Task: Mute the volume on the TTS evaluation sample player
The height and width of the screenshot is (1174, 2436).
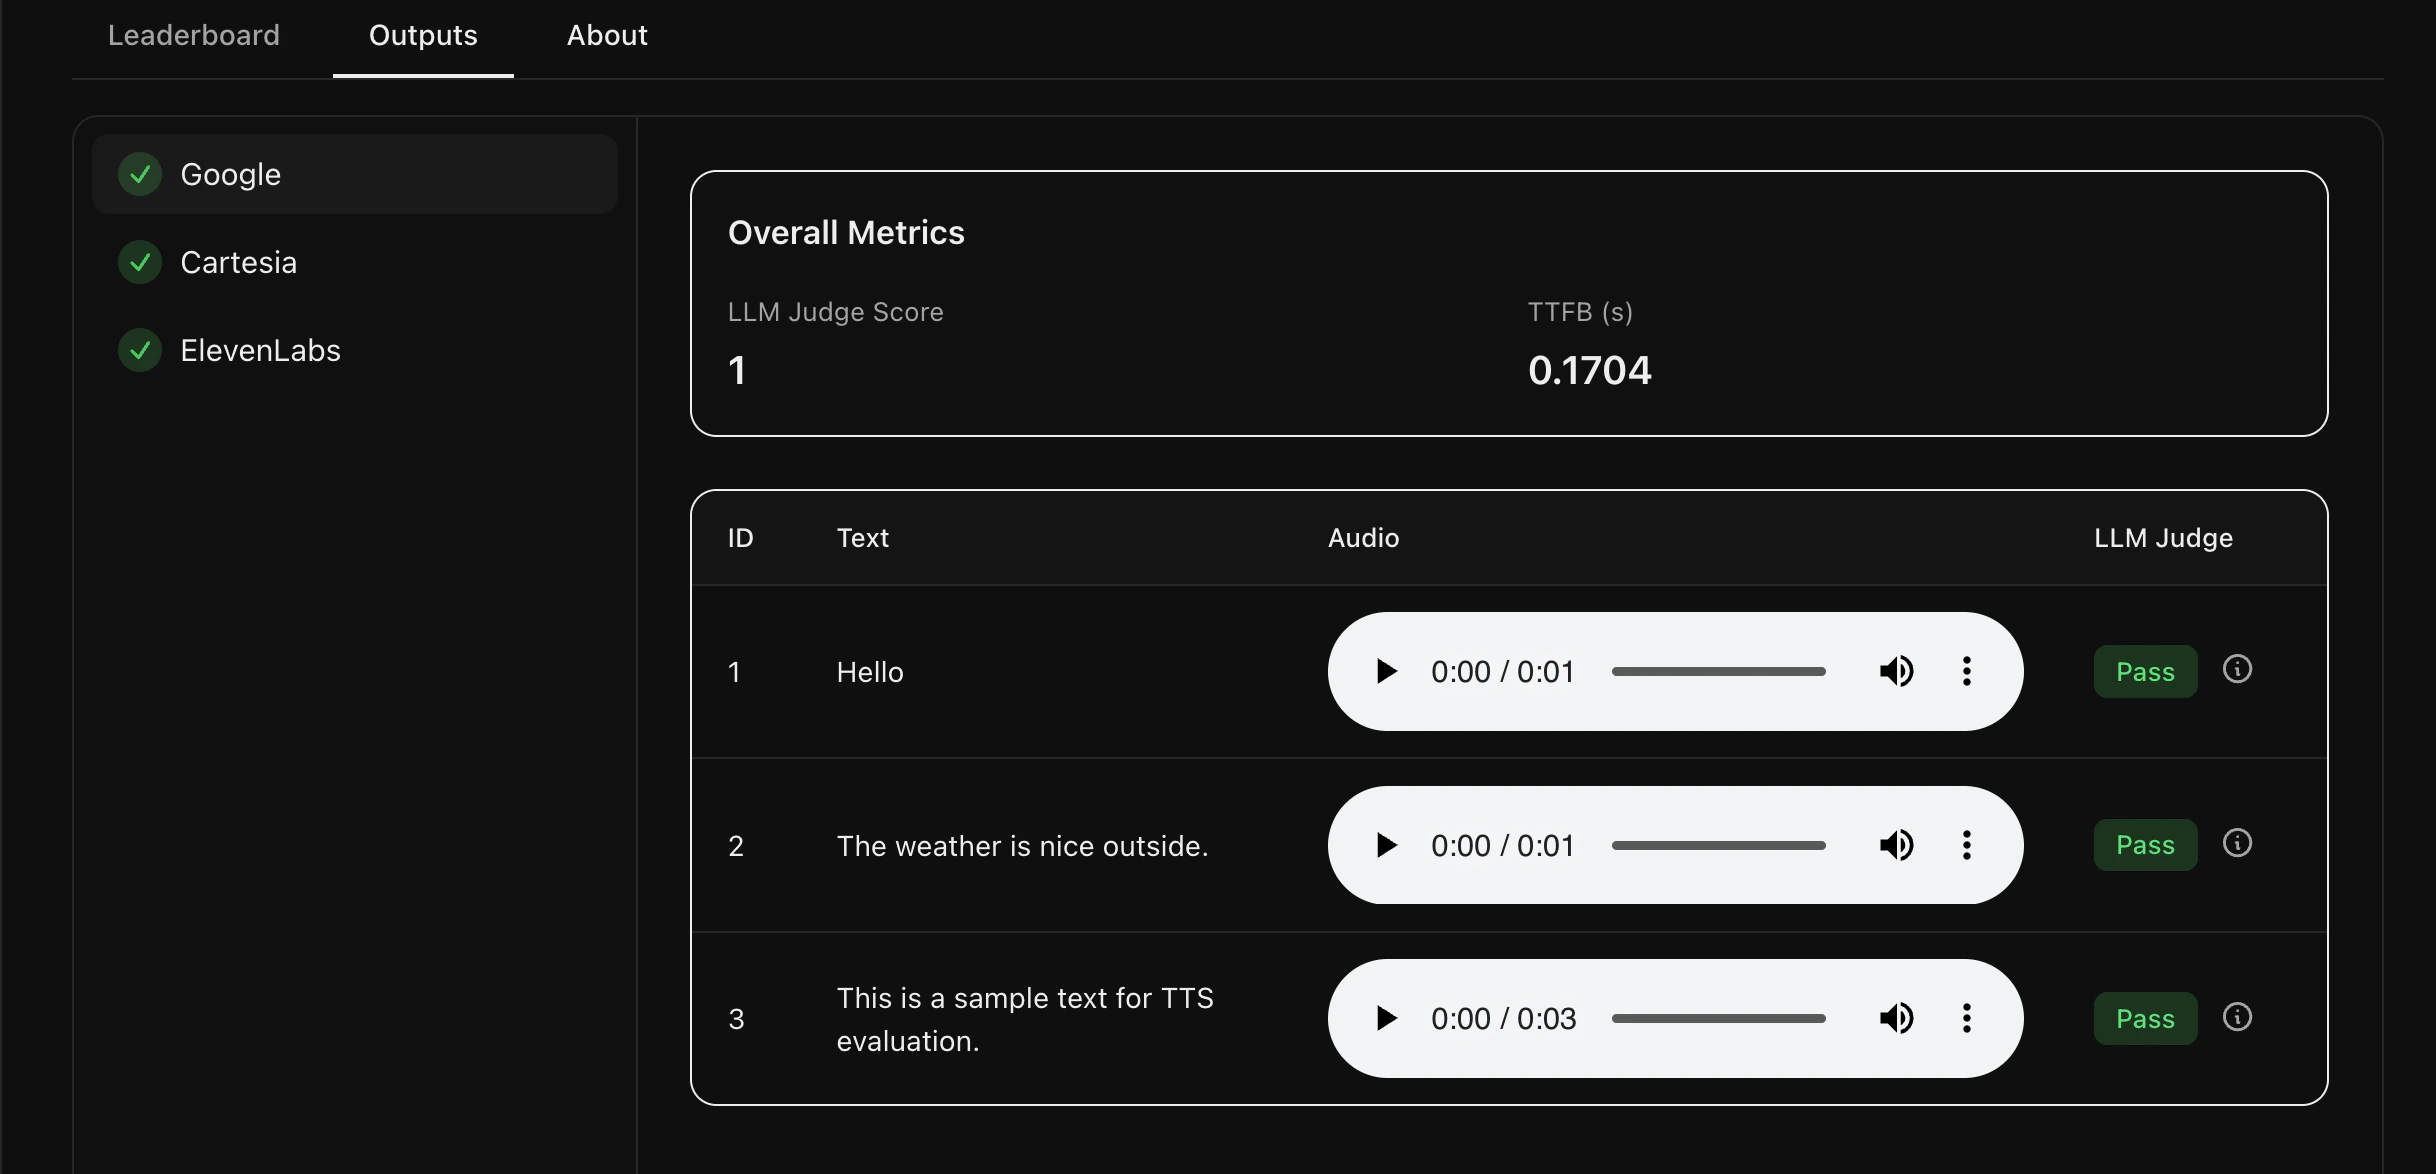Action: click(x=1896, y=1018)
